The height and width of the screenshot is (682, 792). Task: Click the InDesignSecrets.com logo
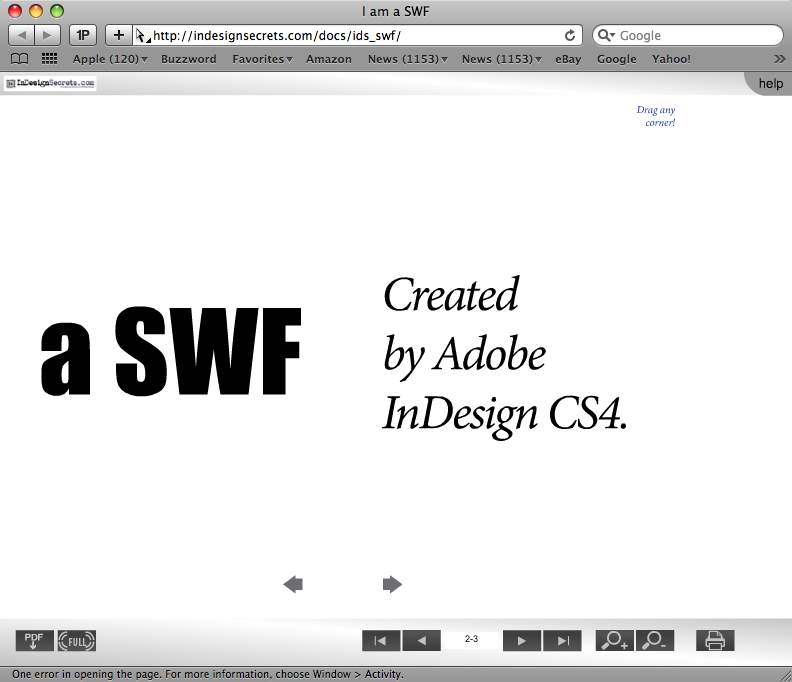(x=51, y=83)
